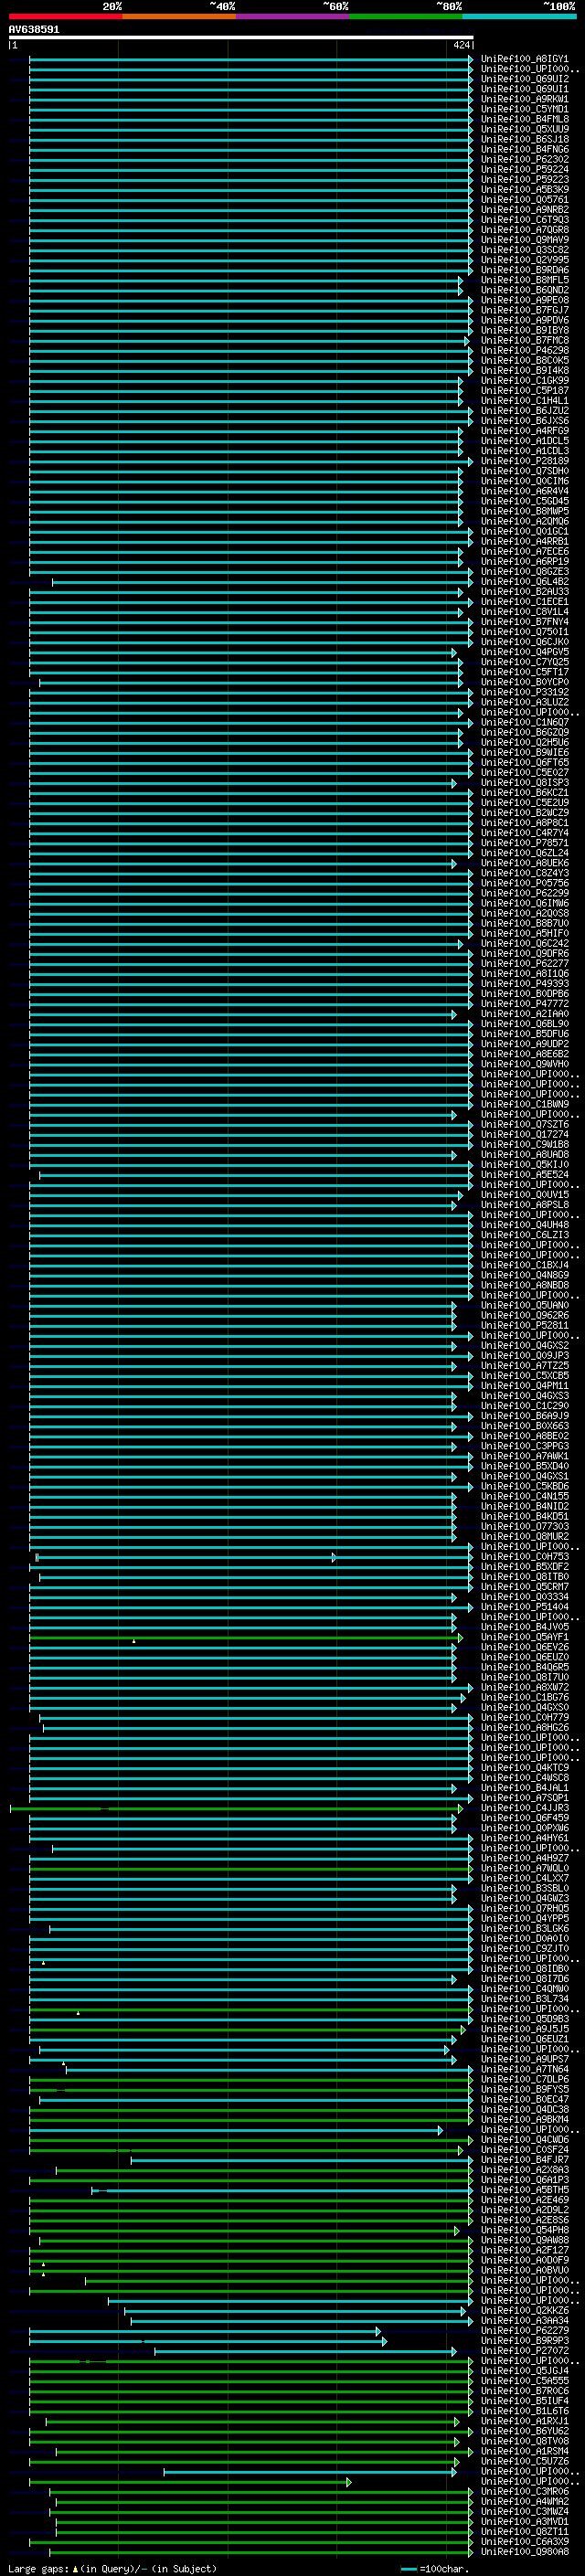Click hit label UniRef100_A7WQL0
The image size is (585, 2576).
[x=525, y=1868]
